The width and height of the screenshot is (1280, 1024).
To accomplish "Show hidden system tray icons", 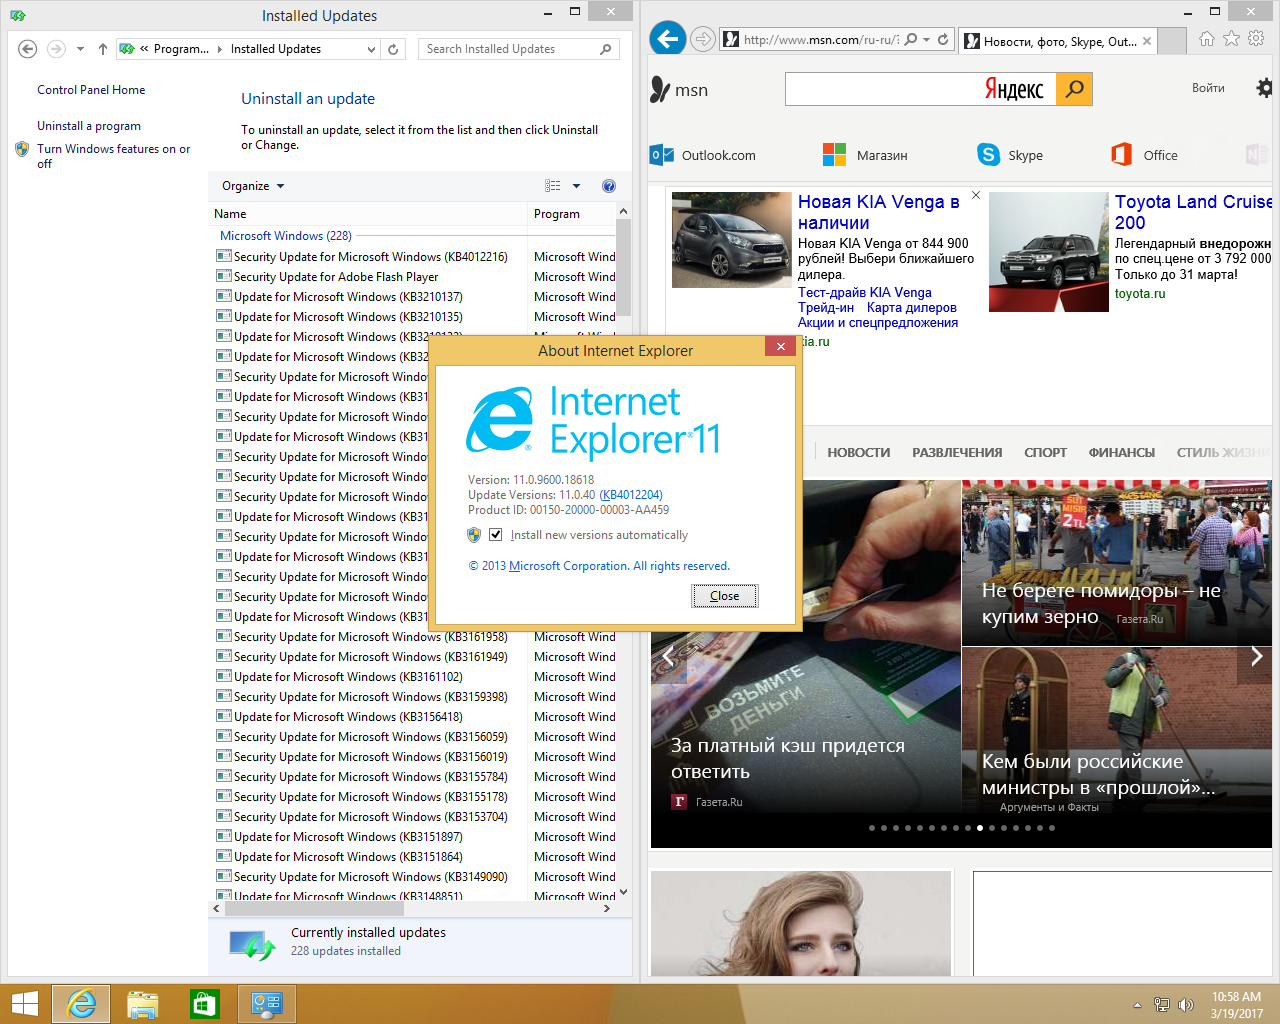I will click(x=1137, y=1005).
